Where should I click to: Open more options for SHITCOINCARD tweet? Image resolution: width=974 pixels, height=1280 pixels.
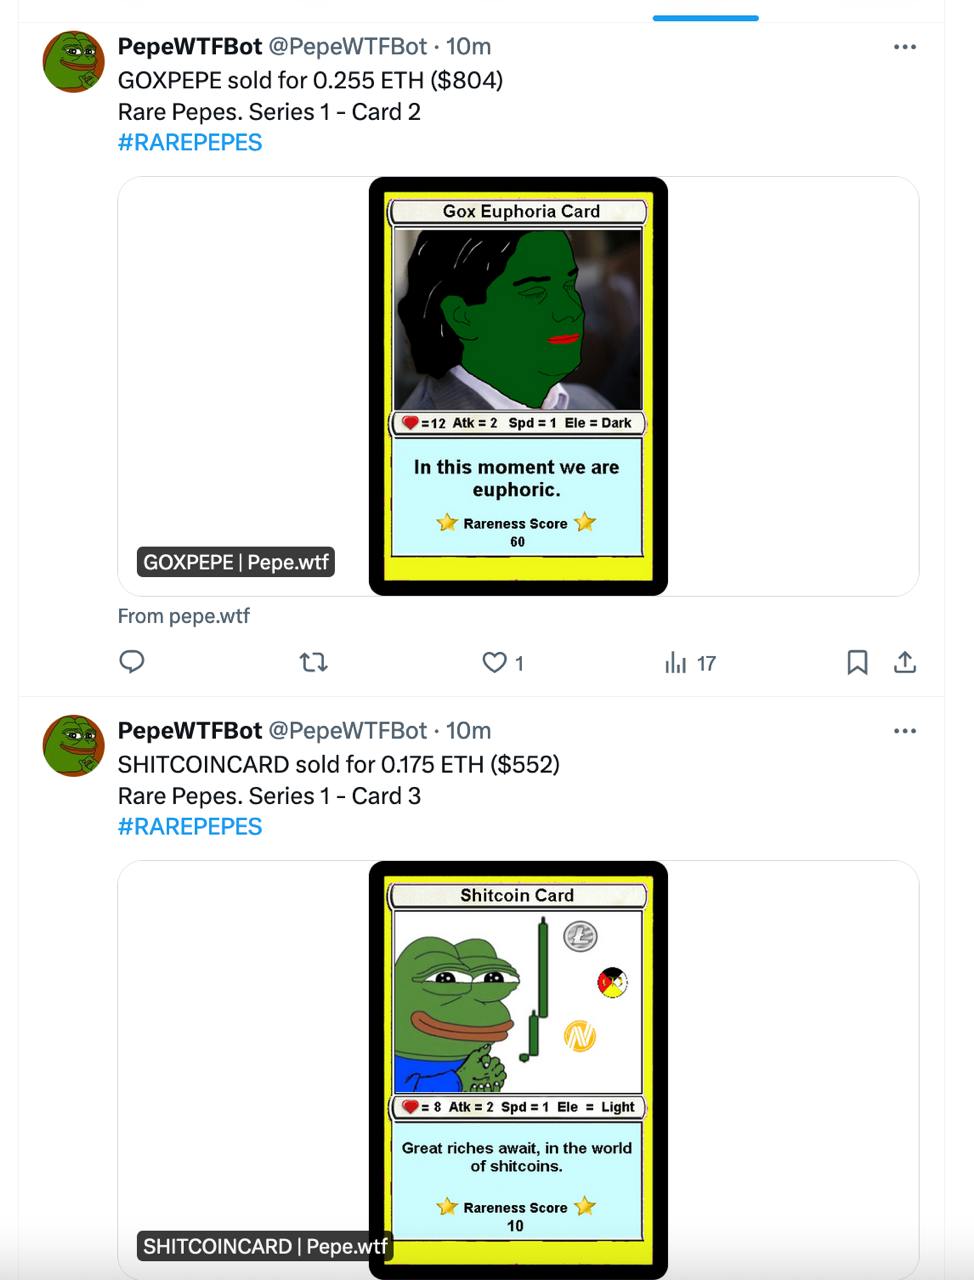[905, 731]
